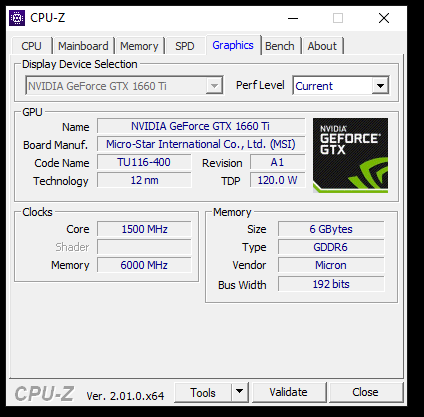
Task: Click the Core clock value field
Action: point(144,229)
